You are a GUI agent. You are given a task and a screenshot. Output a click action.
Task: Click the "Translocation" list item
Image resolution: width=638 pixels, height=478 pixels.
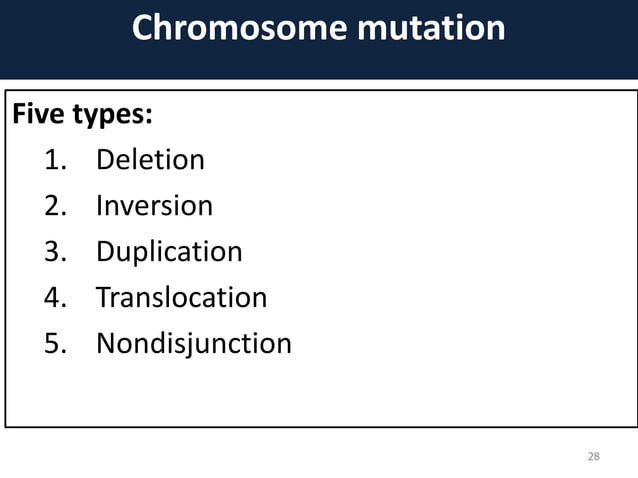pos(181,298)
